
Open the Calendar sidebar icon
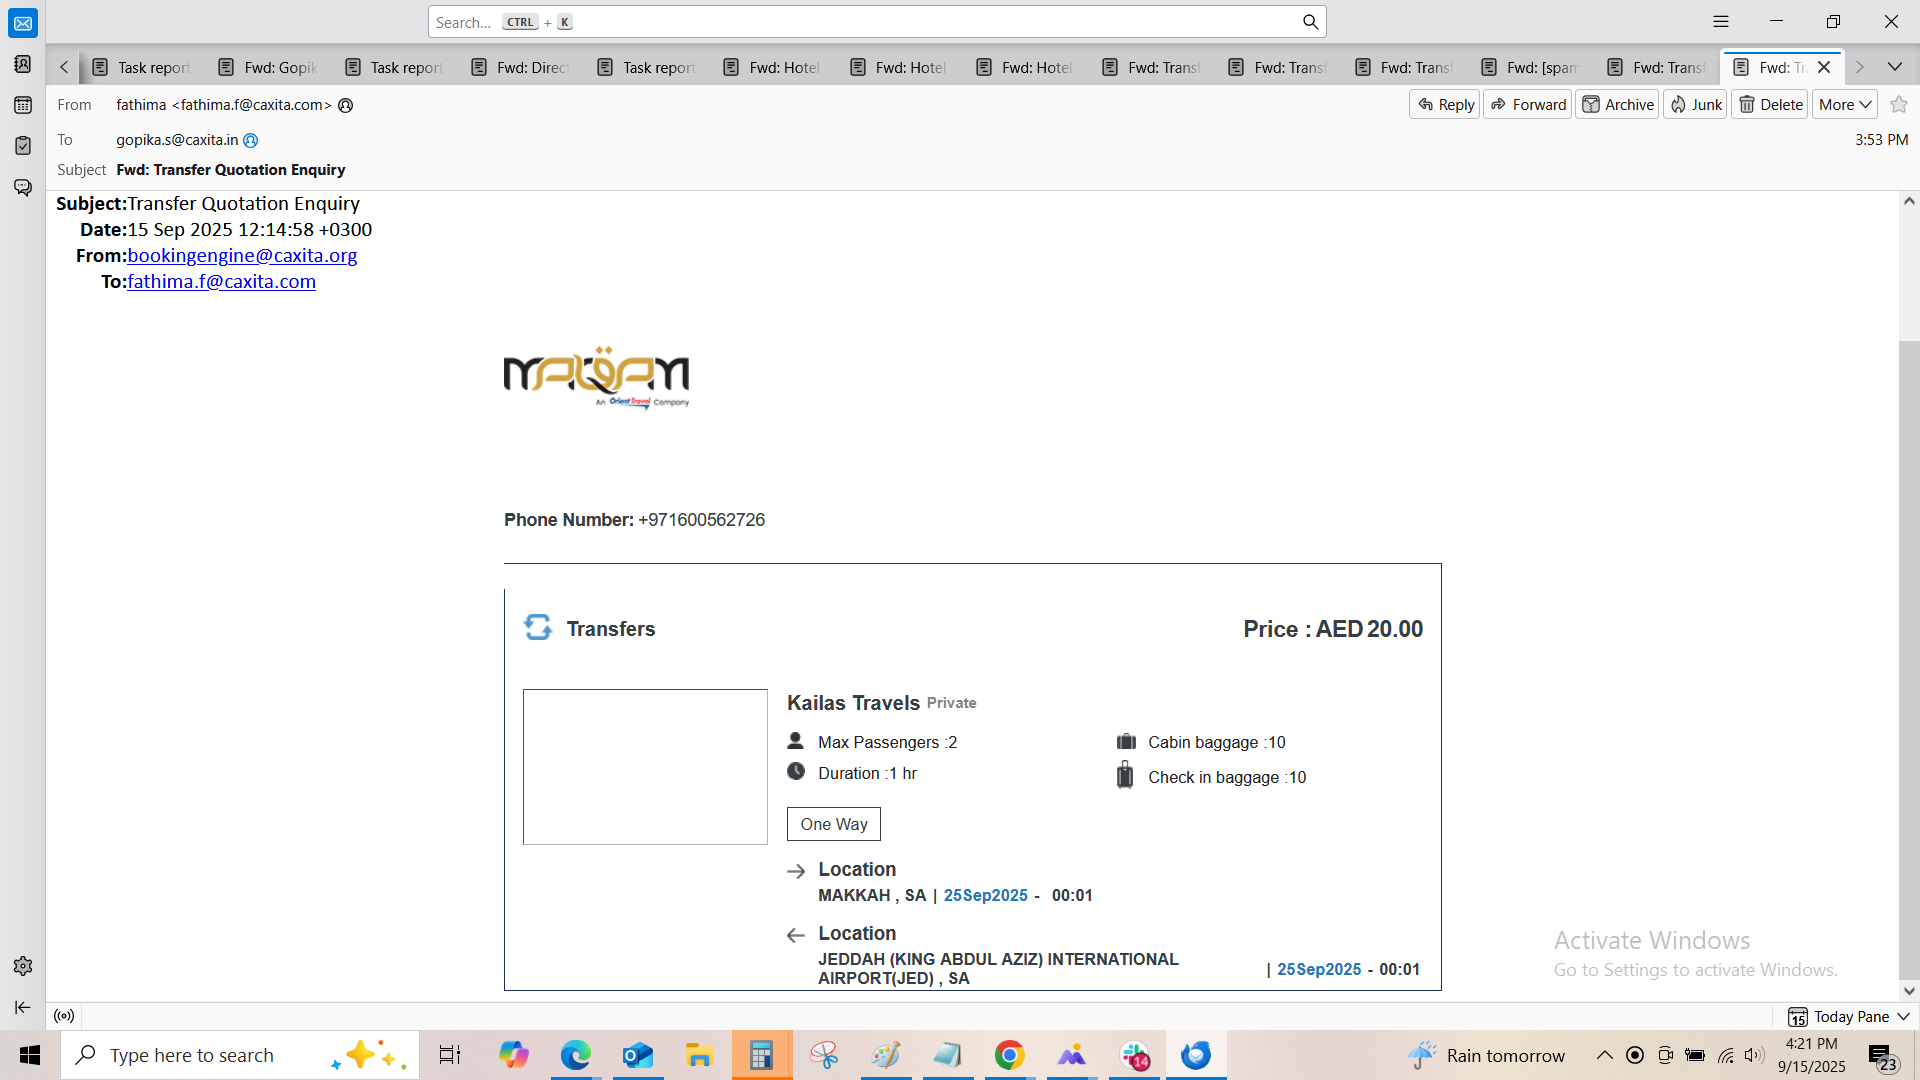[x=22, y=105]
